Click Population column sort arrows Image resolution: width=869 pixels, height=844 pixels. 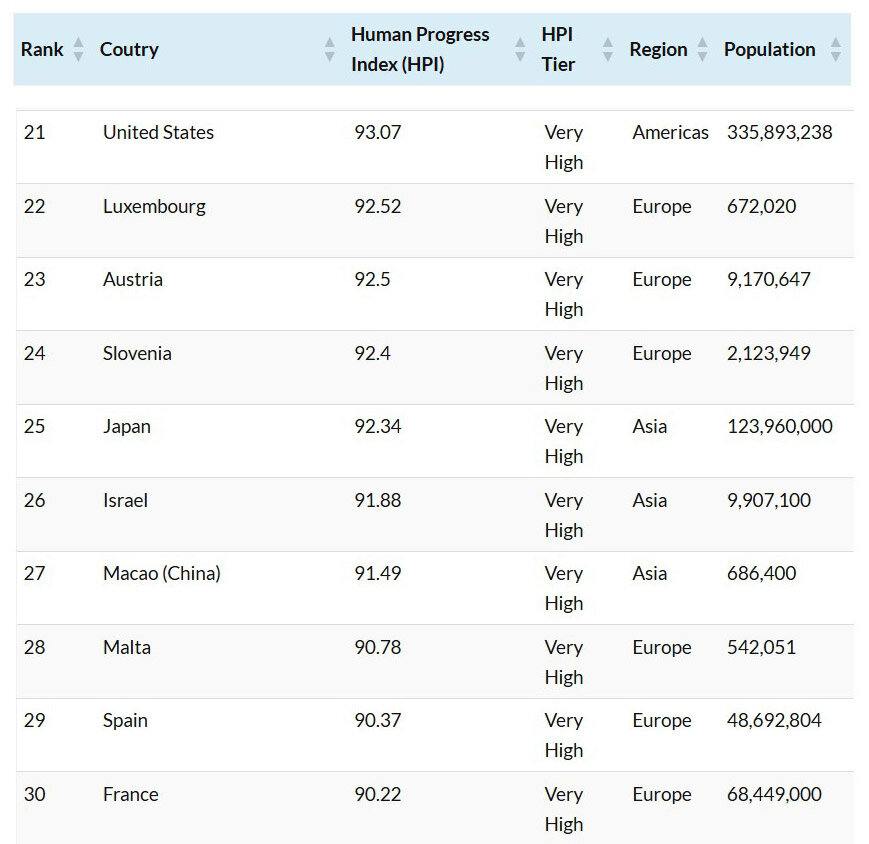point(836,49)
